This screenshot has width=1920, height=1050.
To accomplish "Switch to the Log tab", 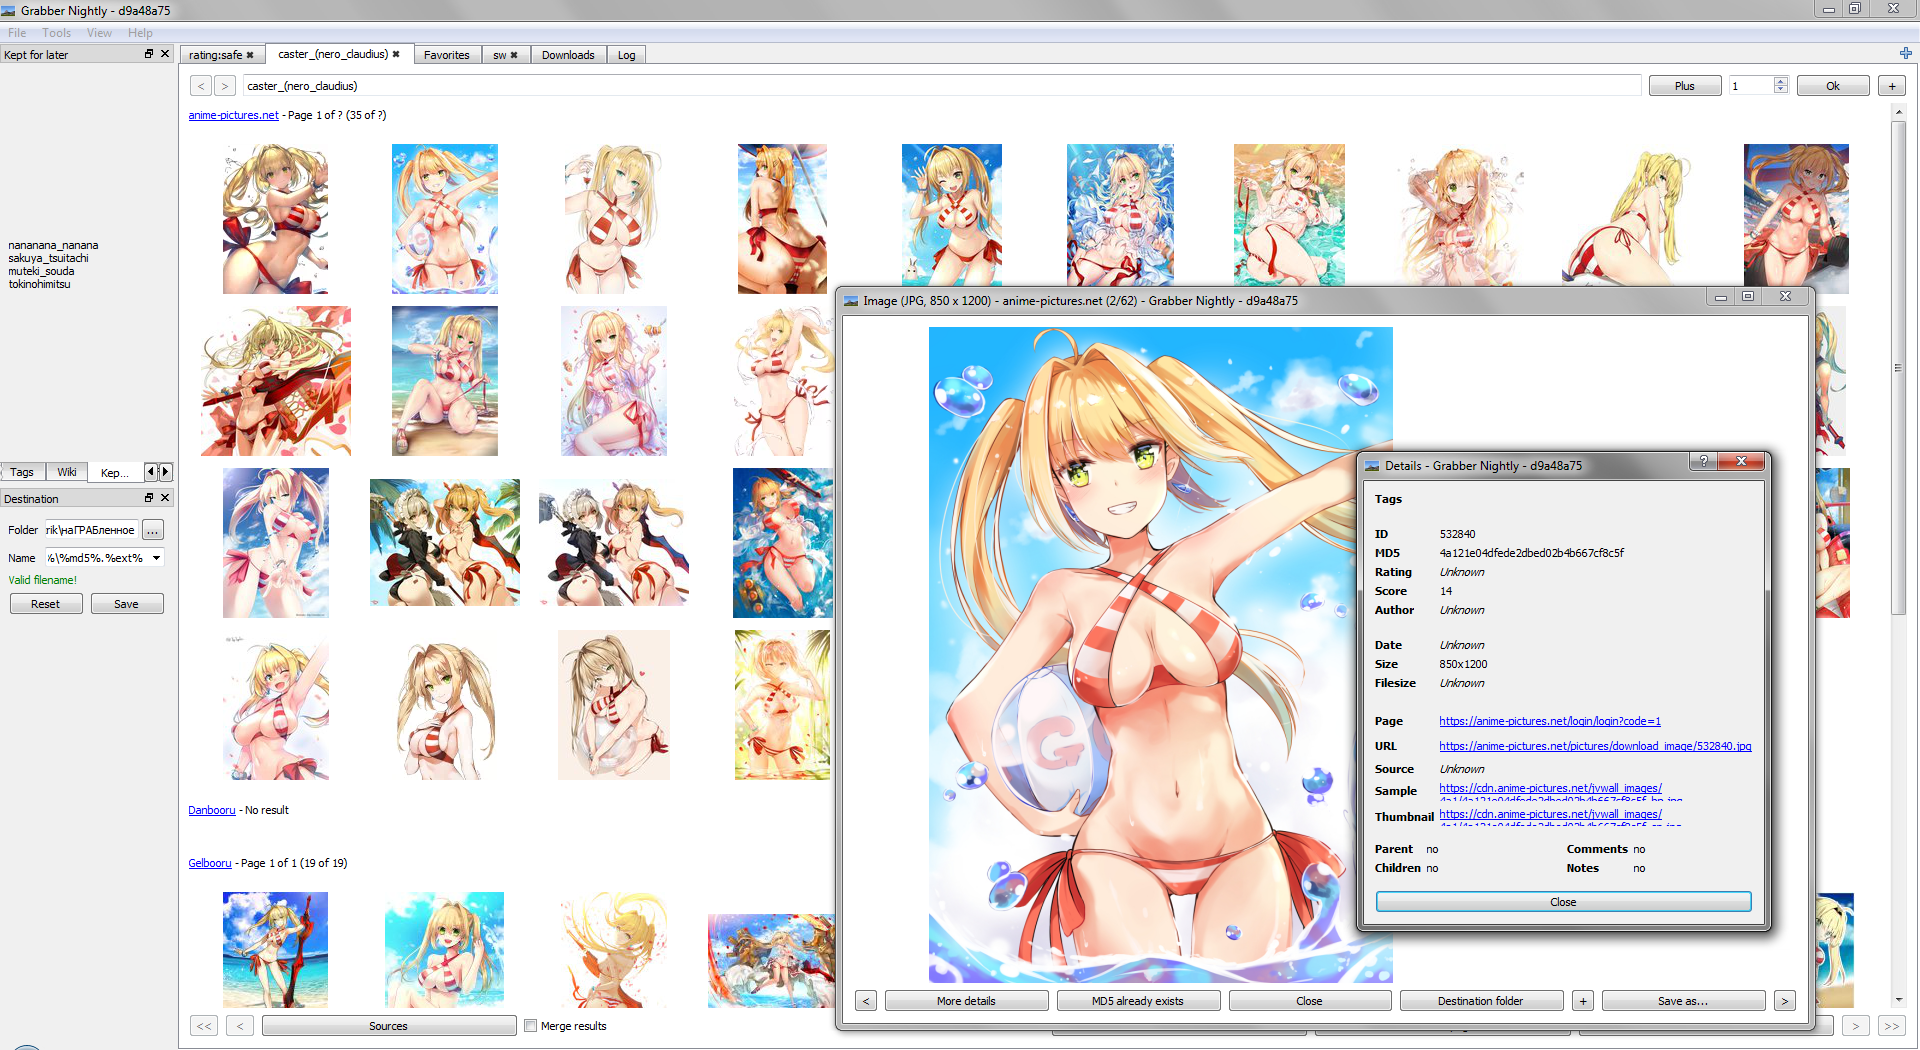I will coord(626,55).
